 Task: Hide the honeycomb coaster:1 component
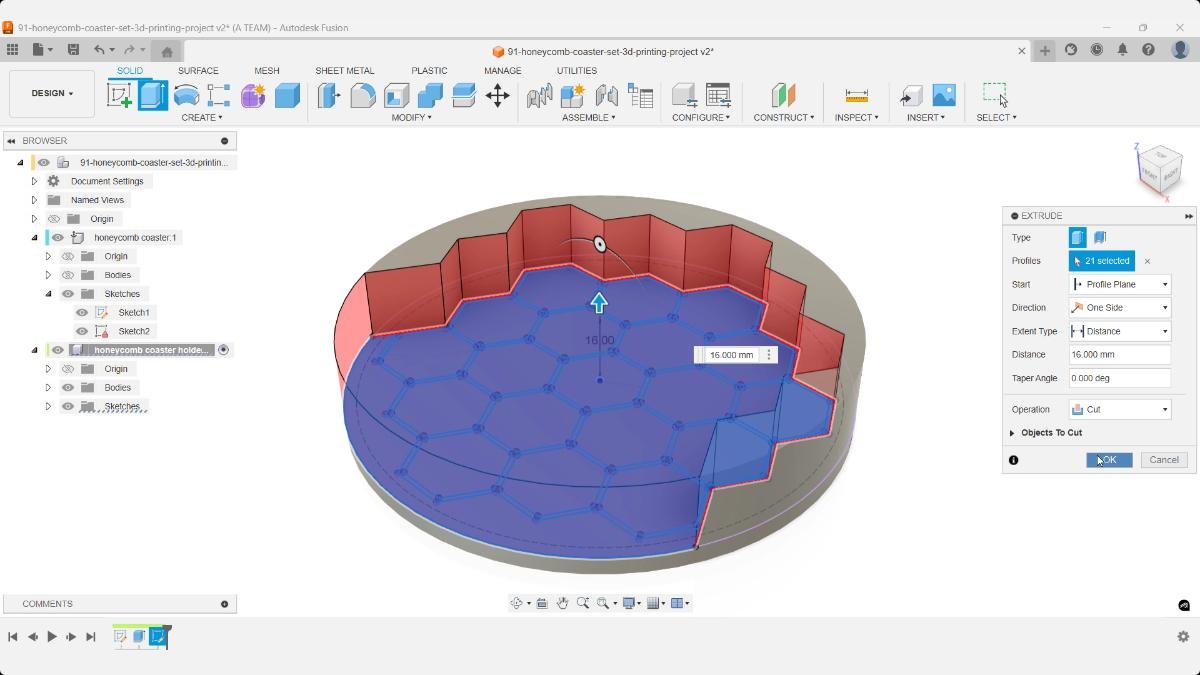point(57,238)
